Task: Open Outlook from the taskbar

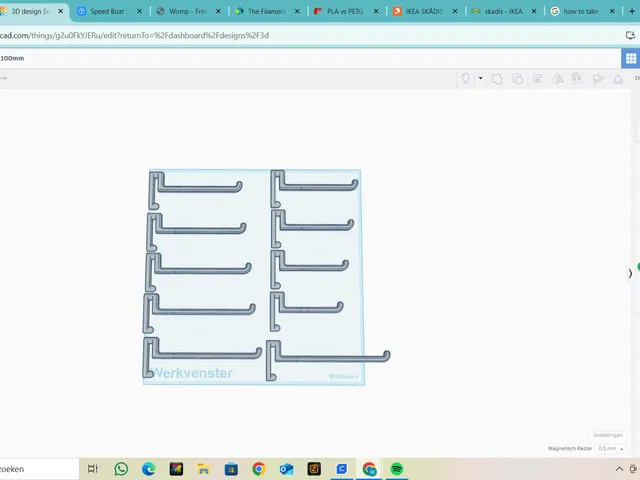Action: pyautogui.click(x=287, y=469)
